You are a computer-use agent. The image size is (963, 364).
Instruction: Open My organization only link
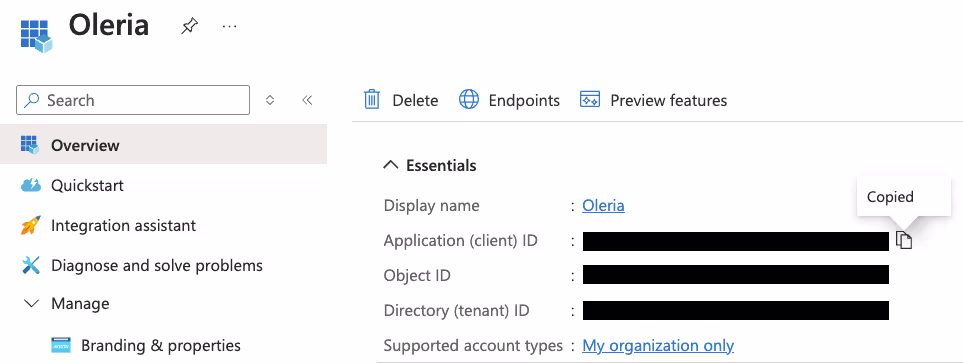click(658, 346)
